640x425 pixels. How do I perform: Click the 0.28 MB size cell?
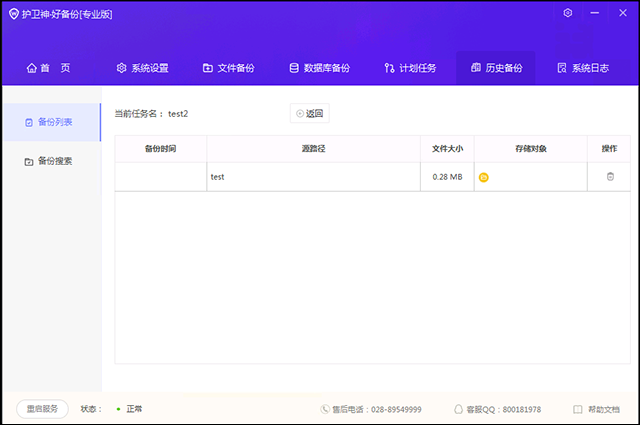(447, 177)
